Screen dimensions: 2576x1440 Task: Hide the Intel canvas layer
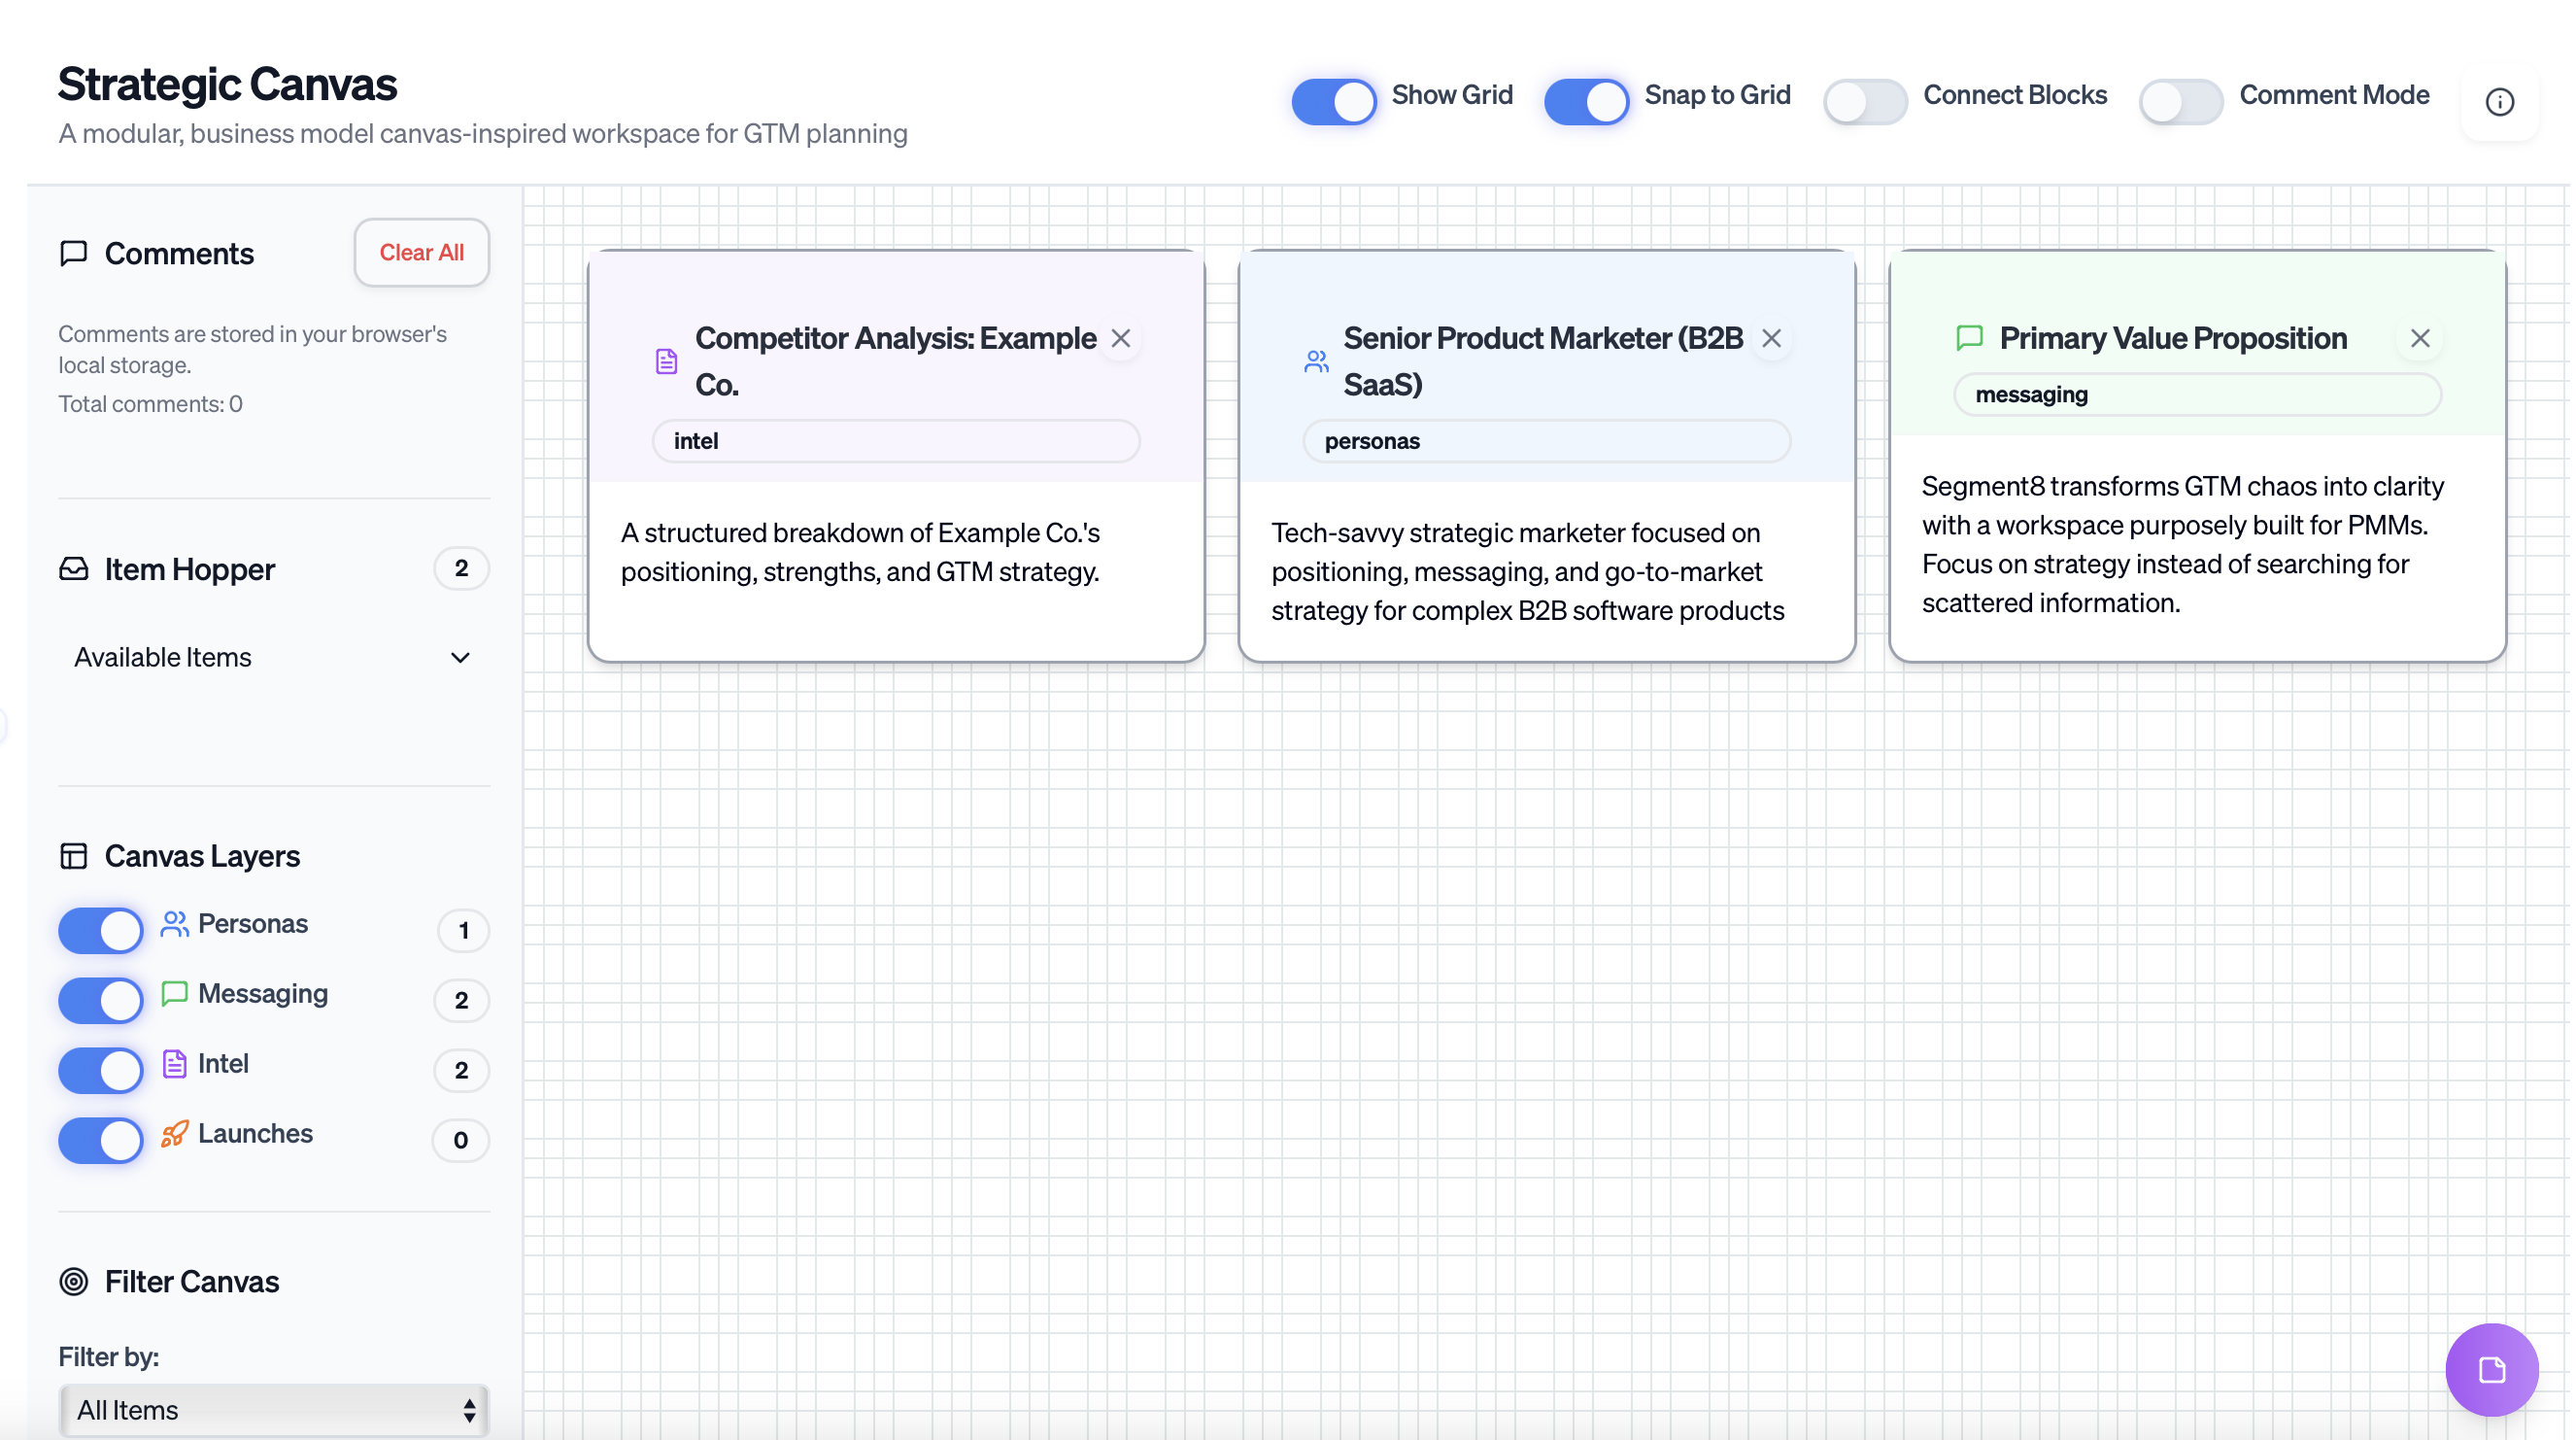(x=100, y=1070)
